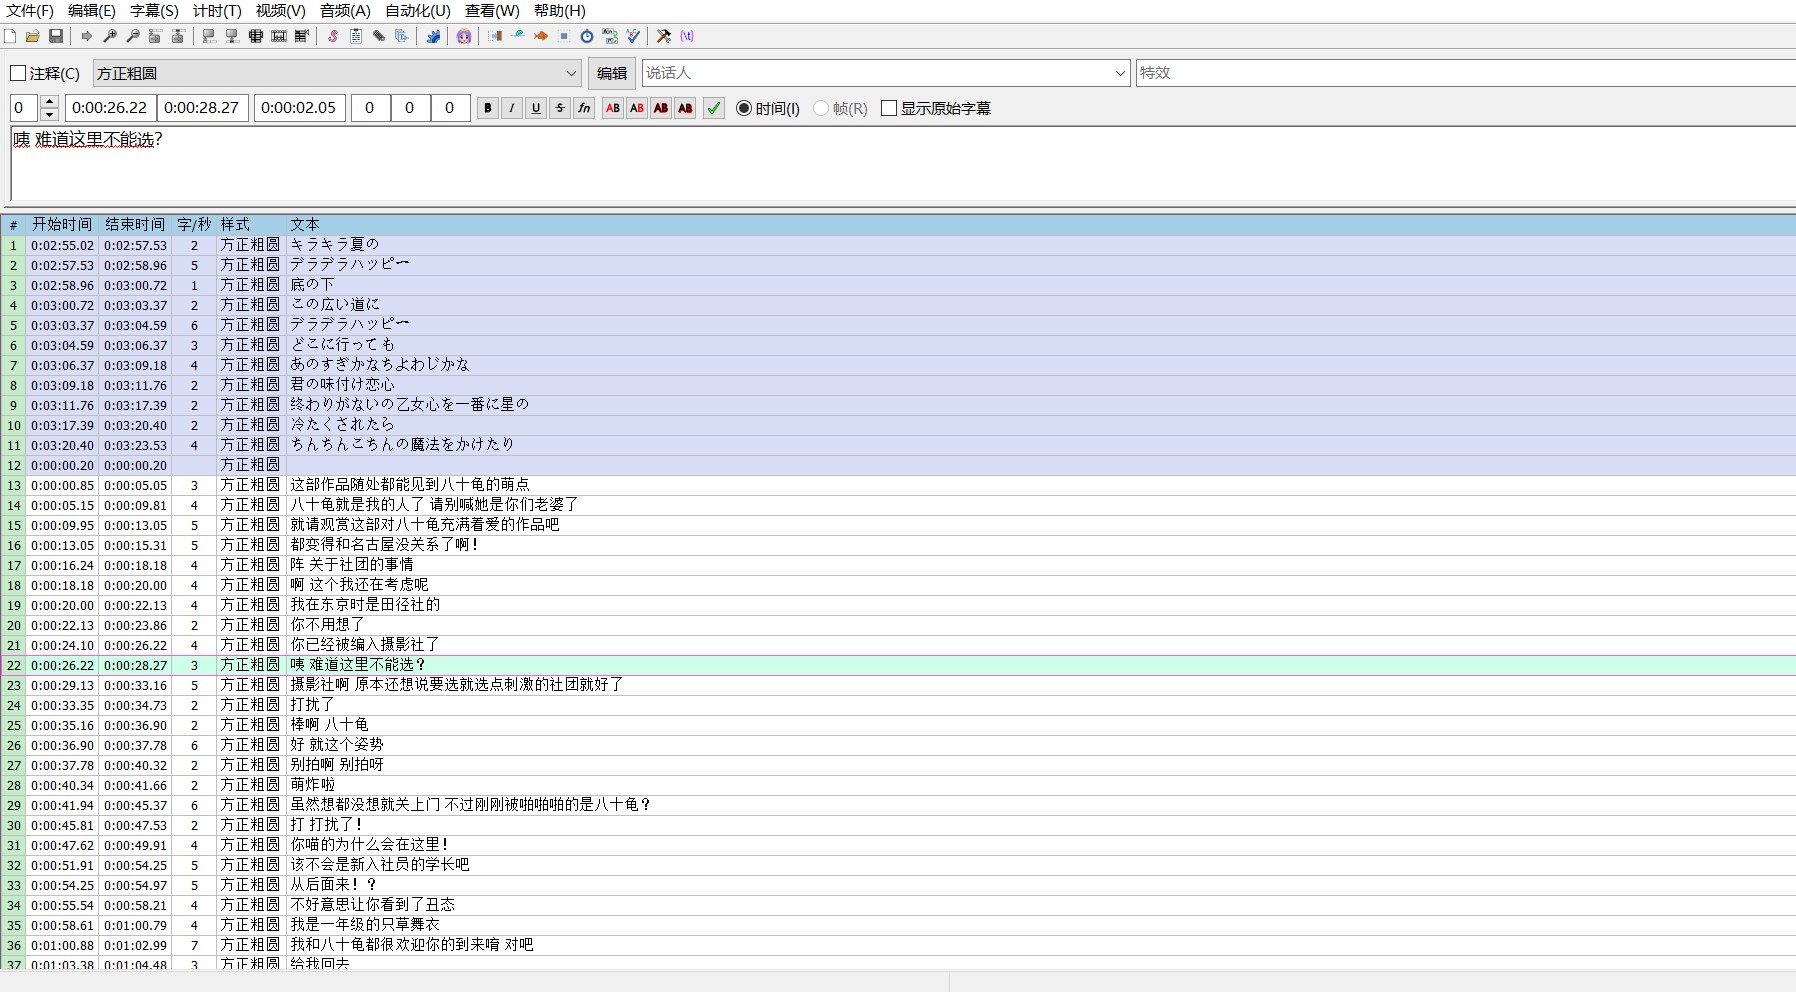Toggle italic formatting button
Screen dimensions: 1796x992
(x=512, y=108)
